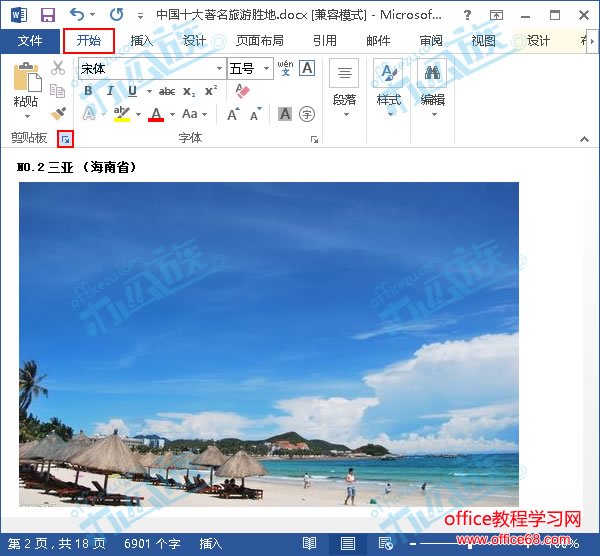
Task: Open the 页面布局 tab
Action: click(x=260, y=41)
